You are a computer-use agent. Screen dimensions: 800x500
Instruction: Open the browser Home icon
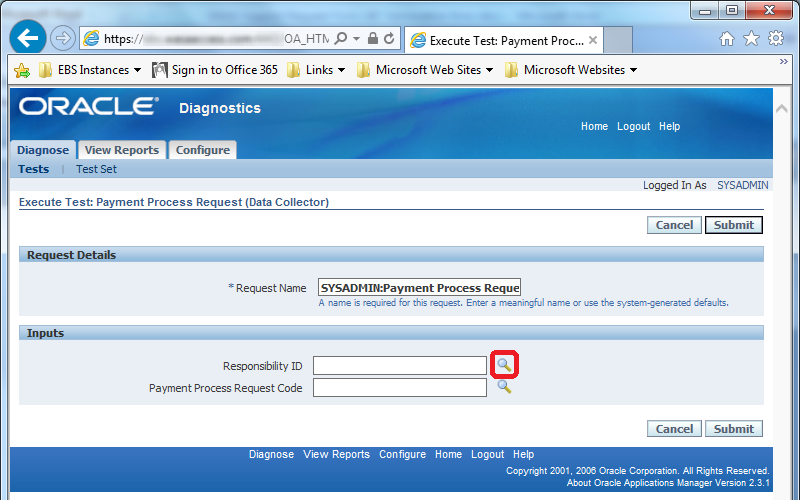pos(727,39)
